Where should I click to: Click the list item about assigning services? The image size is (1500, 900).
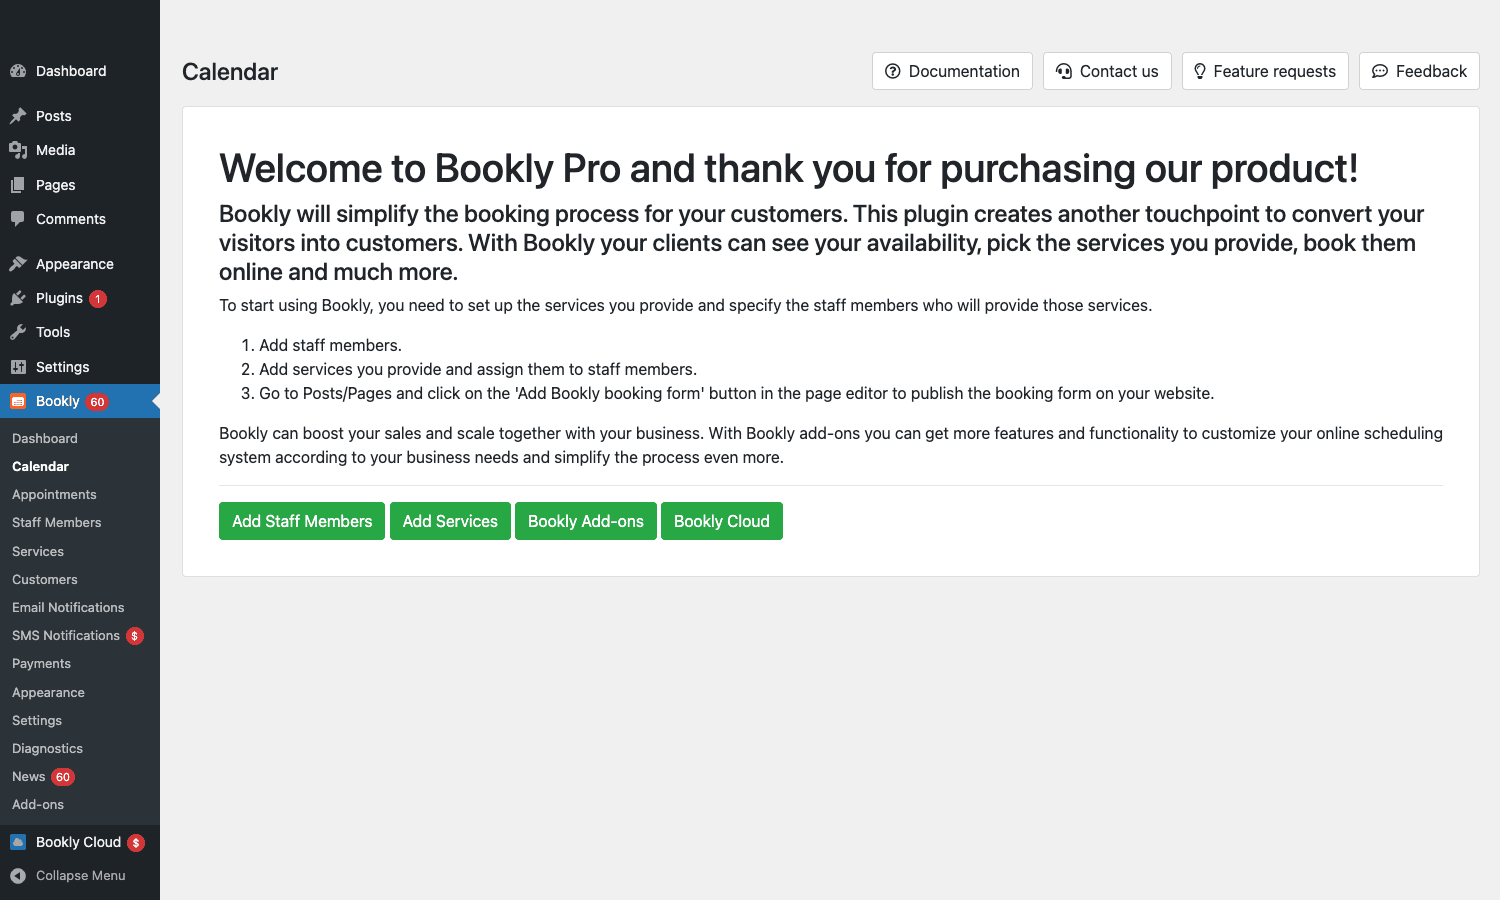pyautogui.click(x=469, y=369)
